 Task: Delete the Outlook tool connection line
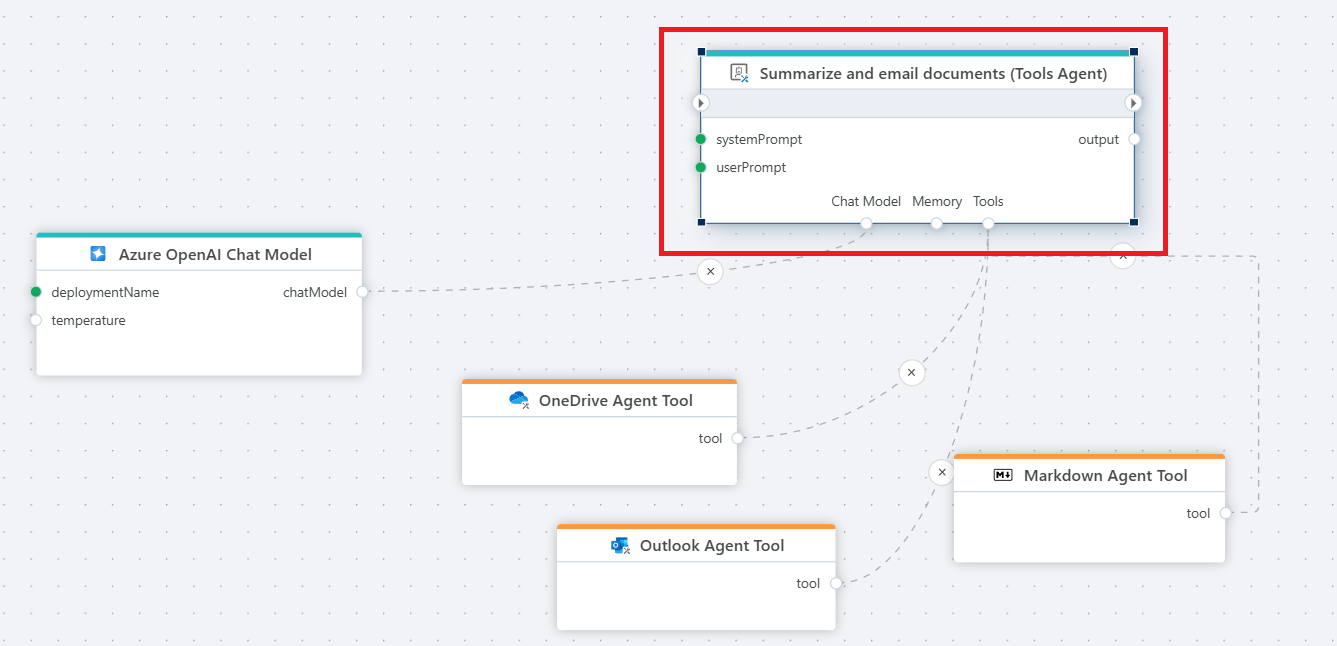pyautogui.click(x=941, y=472)
